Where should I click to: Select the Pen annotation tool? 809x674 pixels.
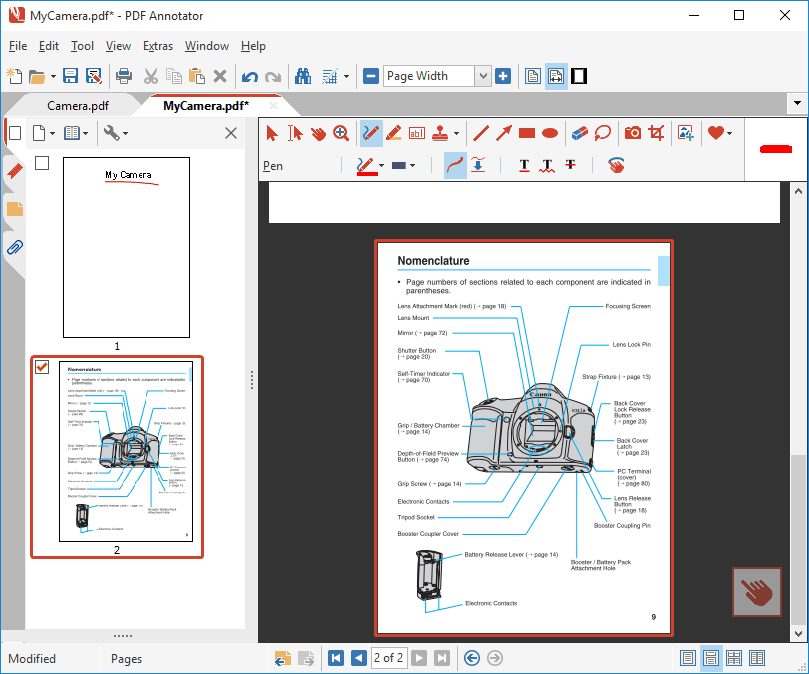(x=370, y=133)
